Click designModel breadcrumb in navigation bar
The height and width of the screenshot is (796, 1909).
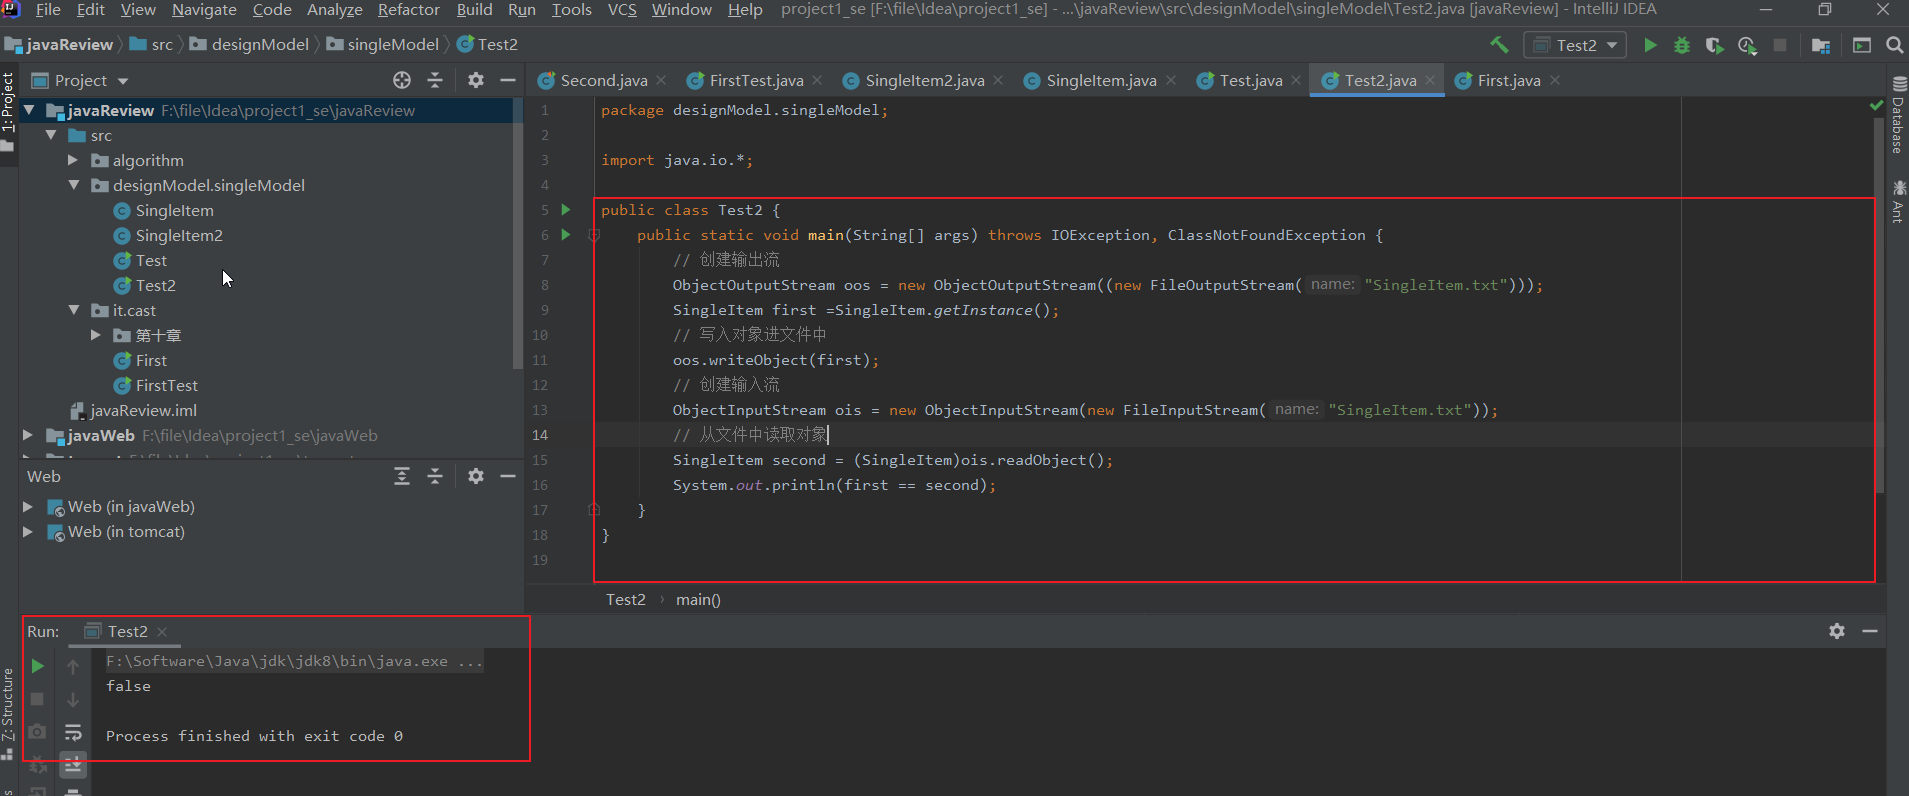(x=249, y=45)
